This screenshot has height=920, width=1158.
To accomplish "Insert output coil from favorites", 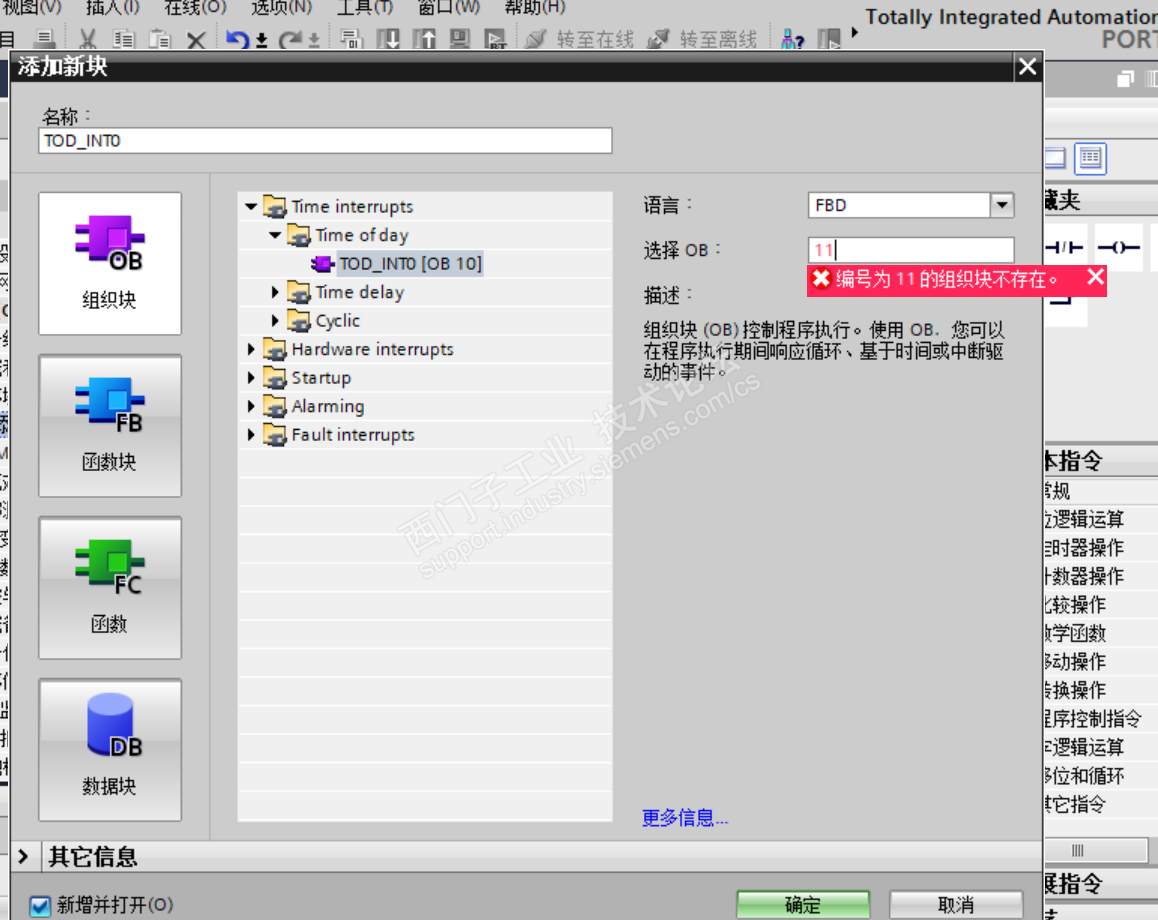I will tap(1118, 247).
